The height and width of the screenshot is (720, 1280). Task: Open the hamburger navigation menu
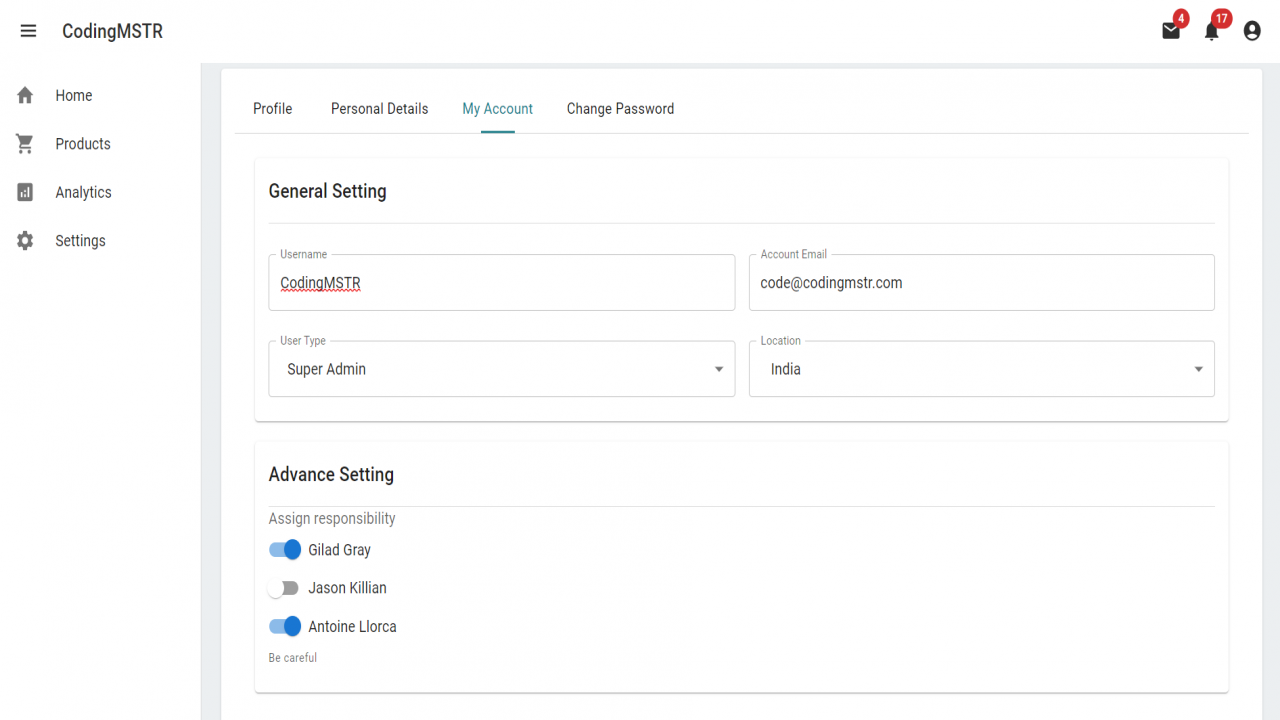pos(28,31)
